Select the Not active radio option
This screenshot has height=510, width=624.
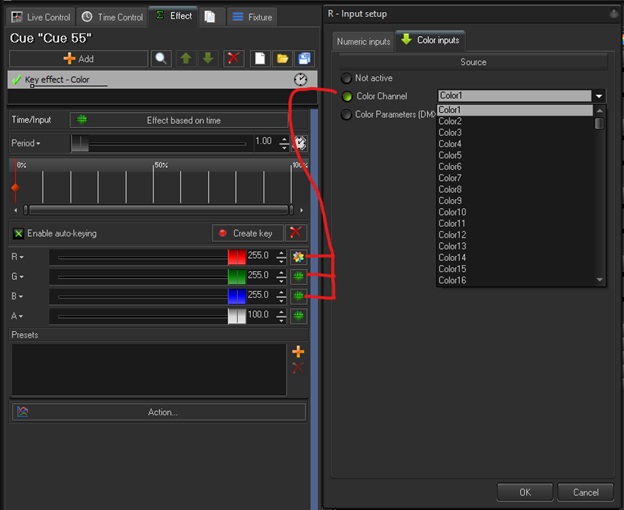pos(347,78)
